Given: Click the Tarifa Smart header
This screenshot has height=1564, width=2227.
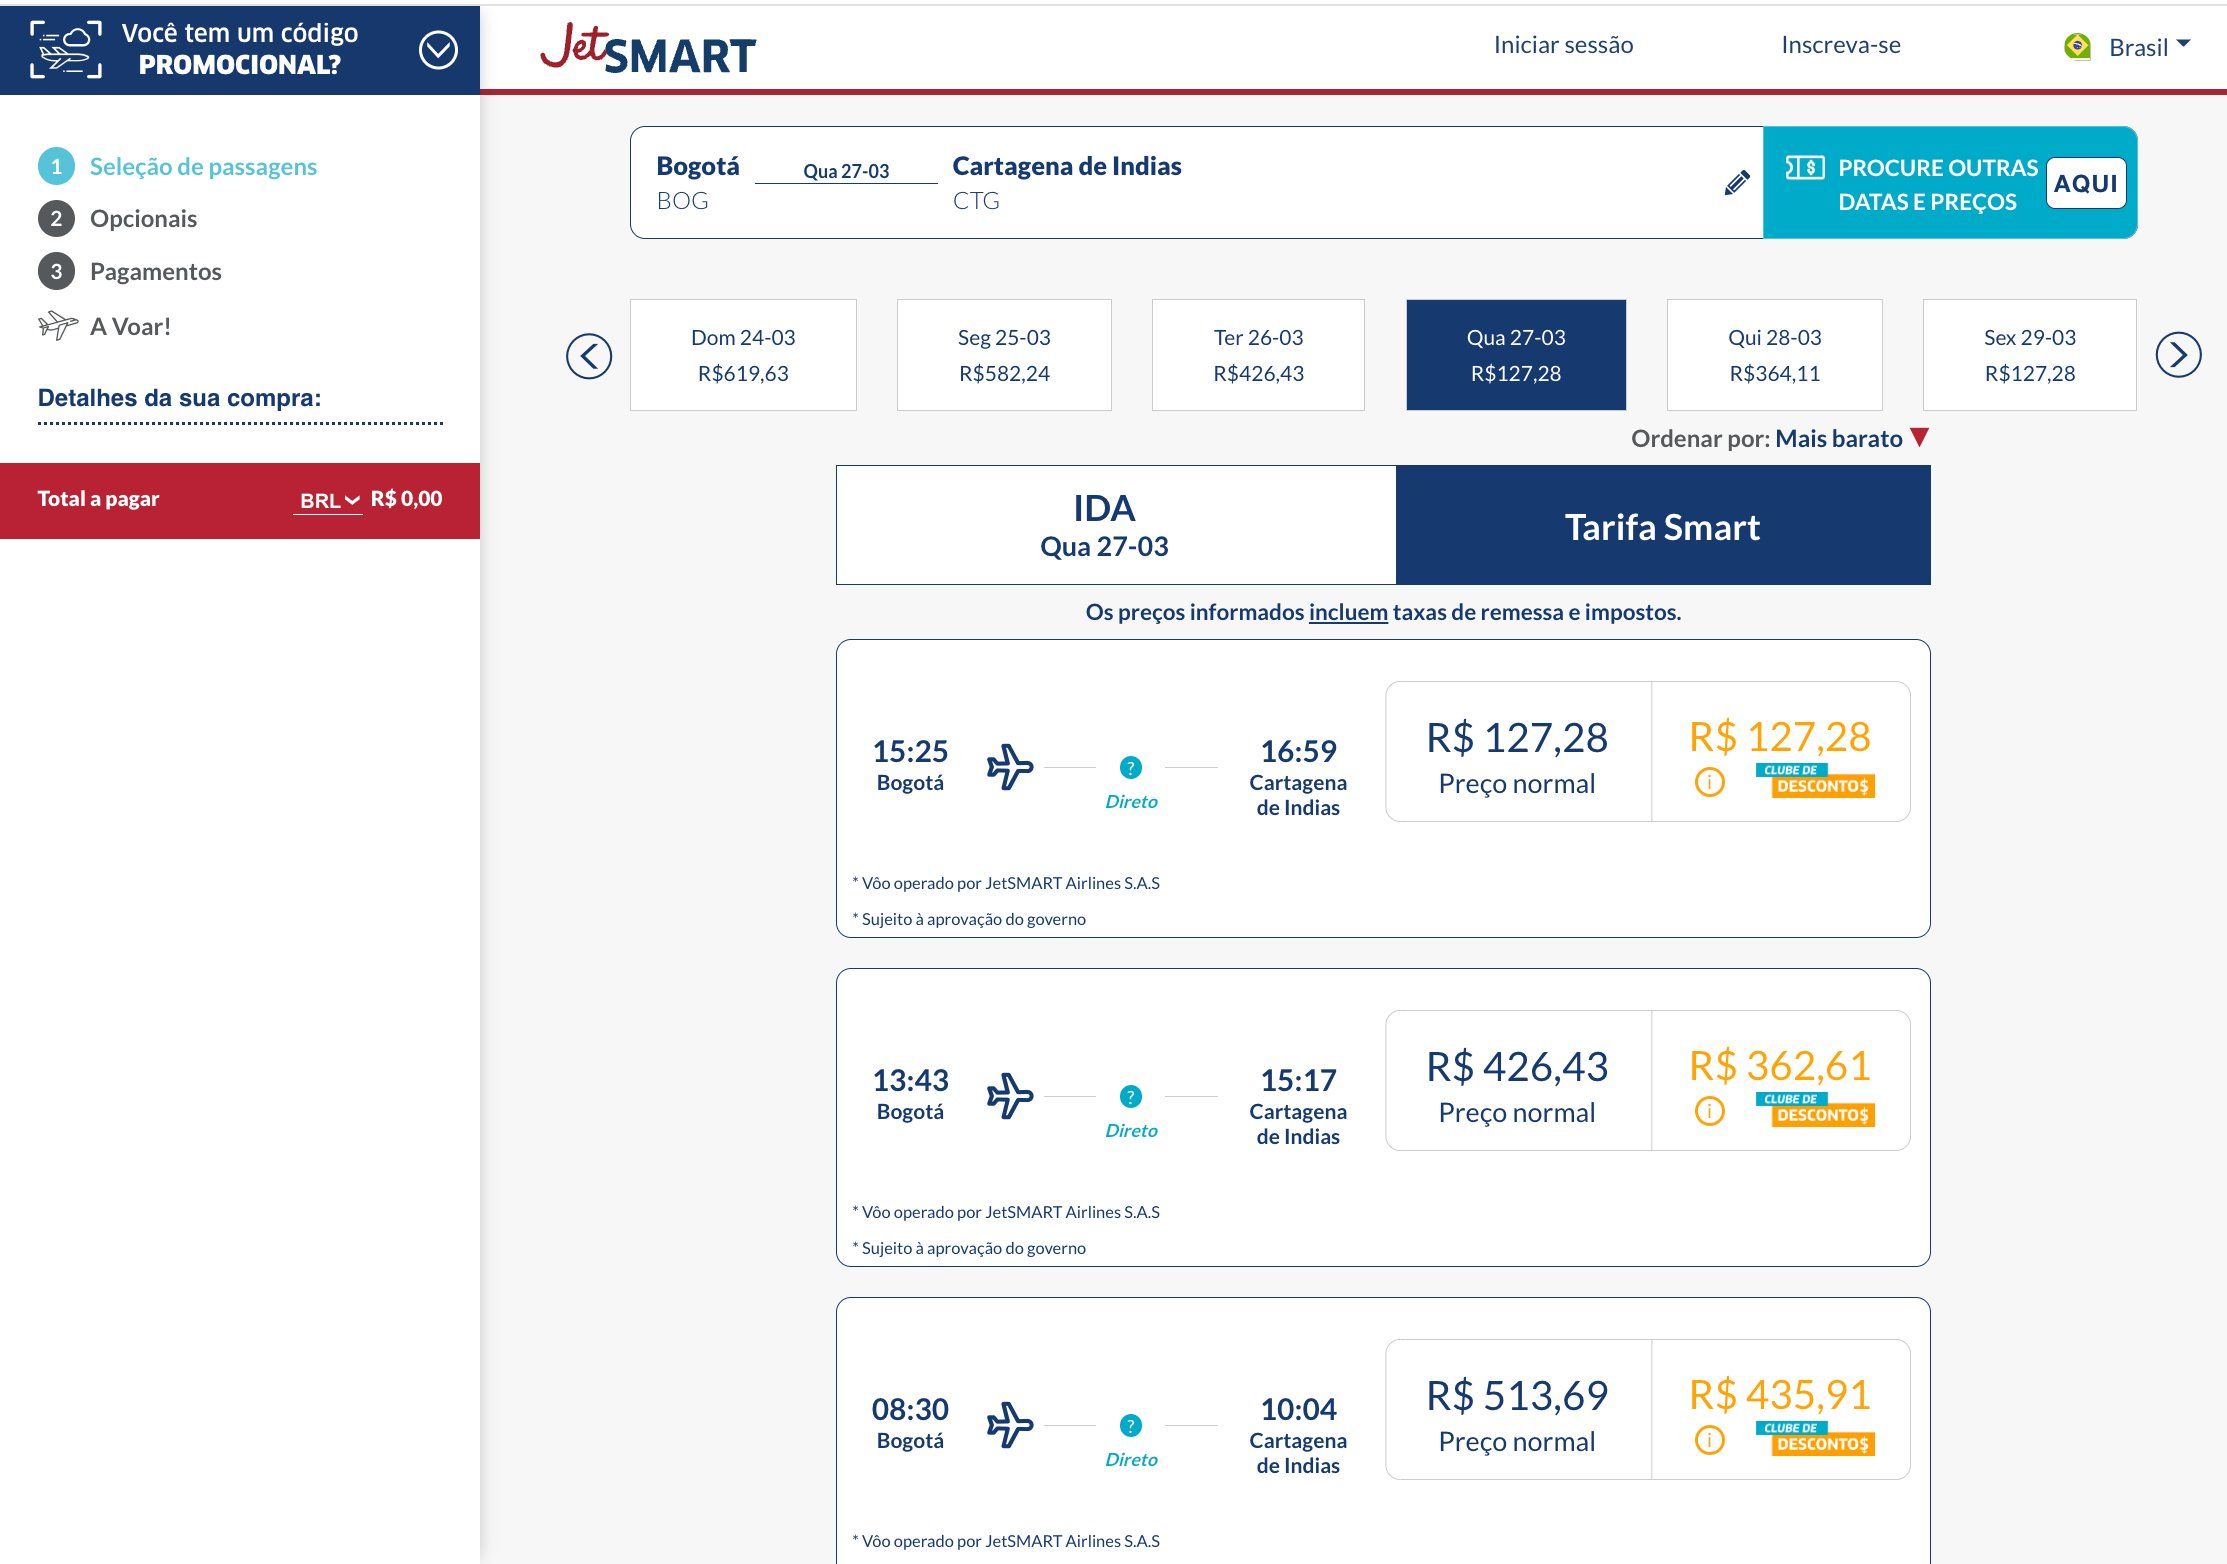Looking at the screenshot, I should (1663, 526).
